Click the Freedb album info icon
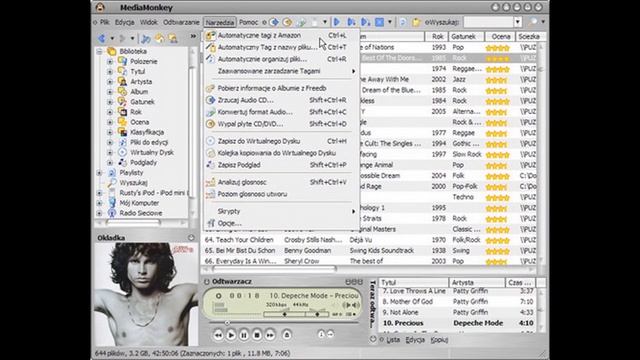Screen dimensions: 640x360 tap(210, 88)
